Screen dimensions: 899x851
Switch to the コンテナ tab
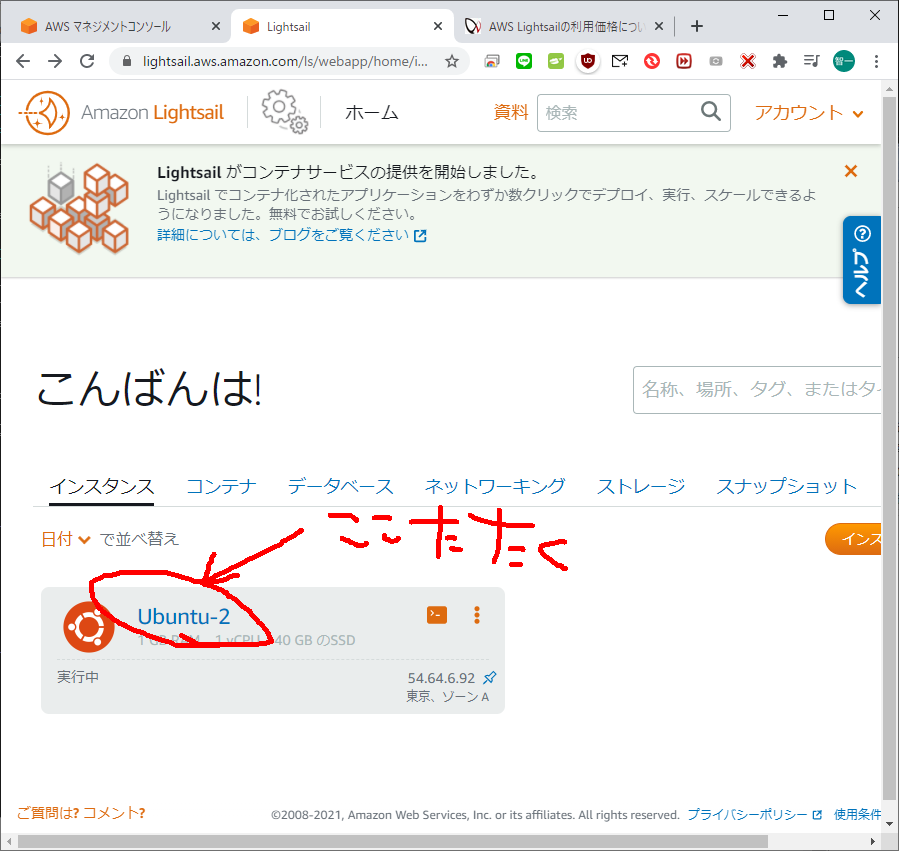221,487
